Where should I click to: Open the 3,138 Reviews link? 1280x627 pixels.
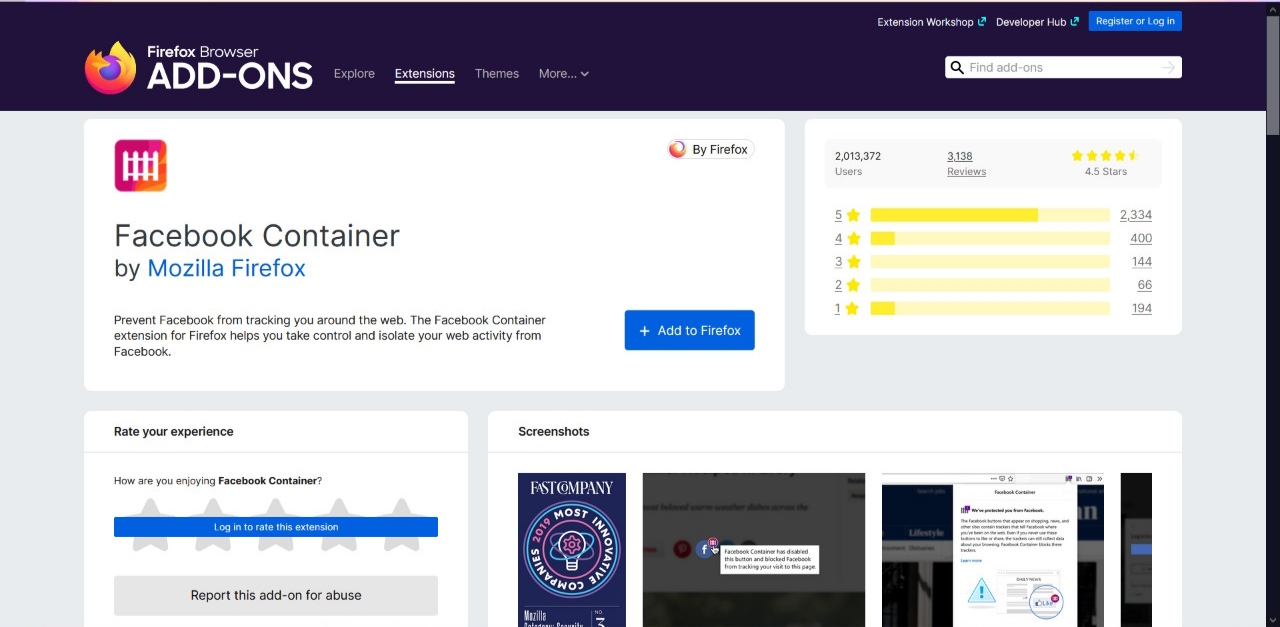point(966,163)
